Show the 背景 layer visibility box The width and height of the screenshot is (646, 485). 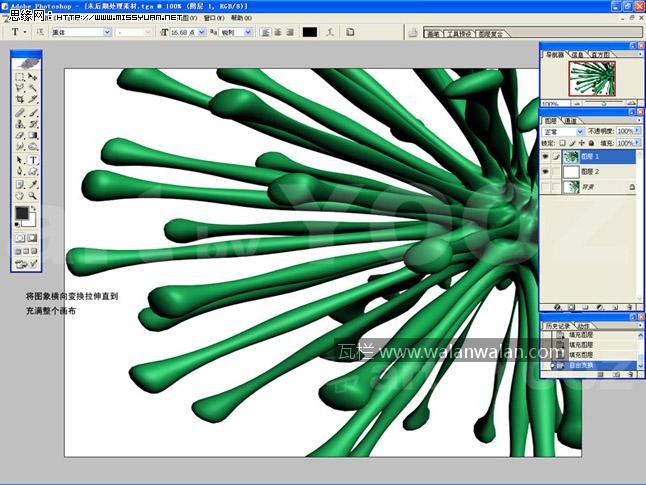click(x=545, y=187)
